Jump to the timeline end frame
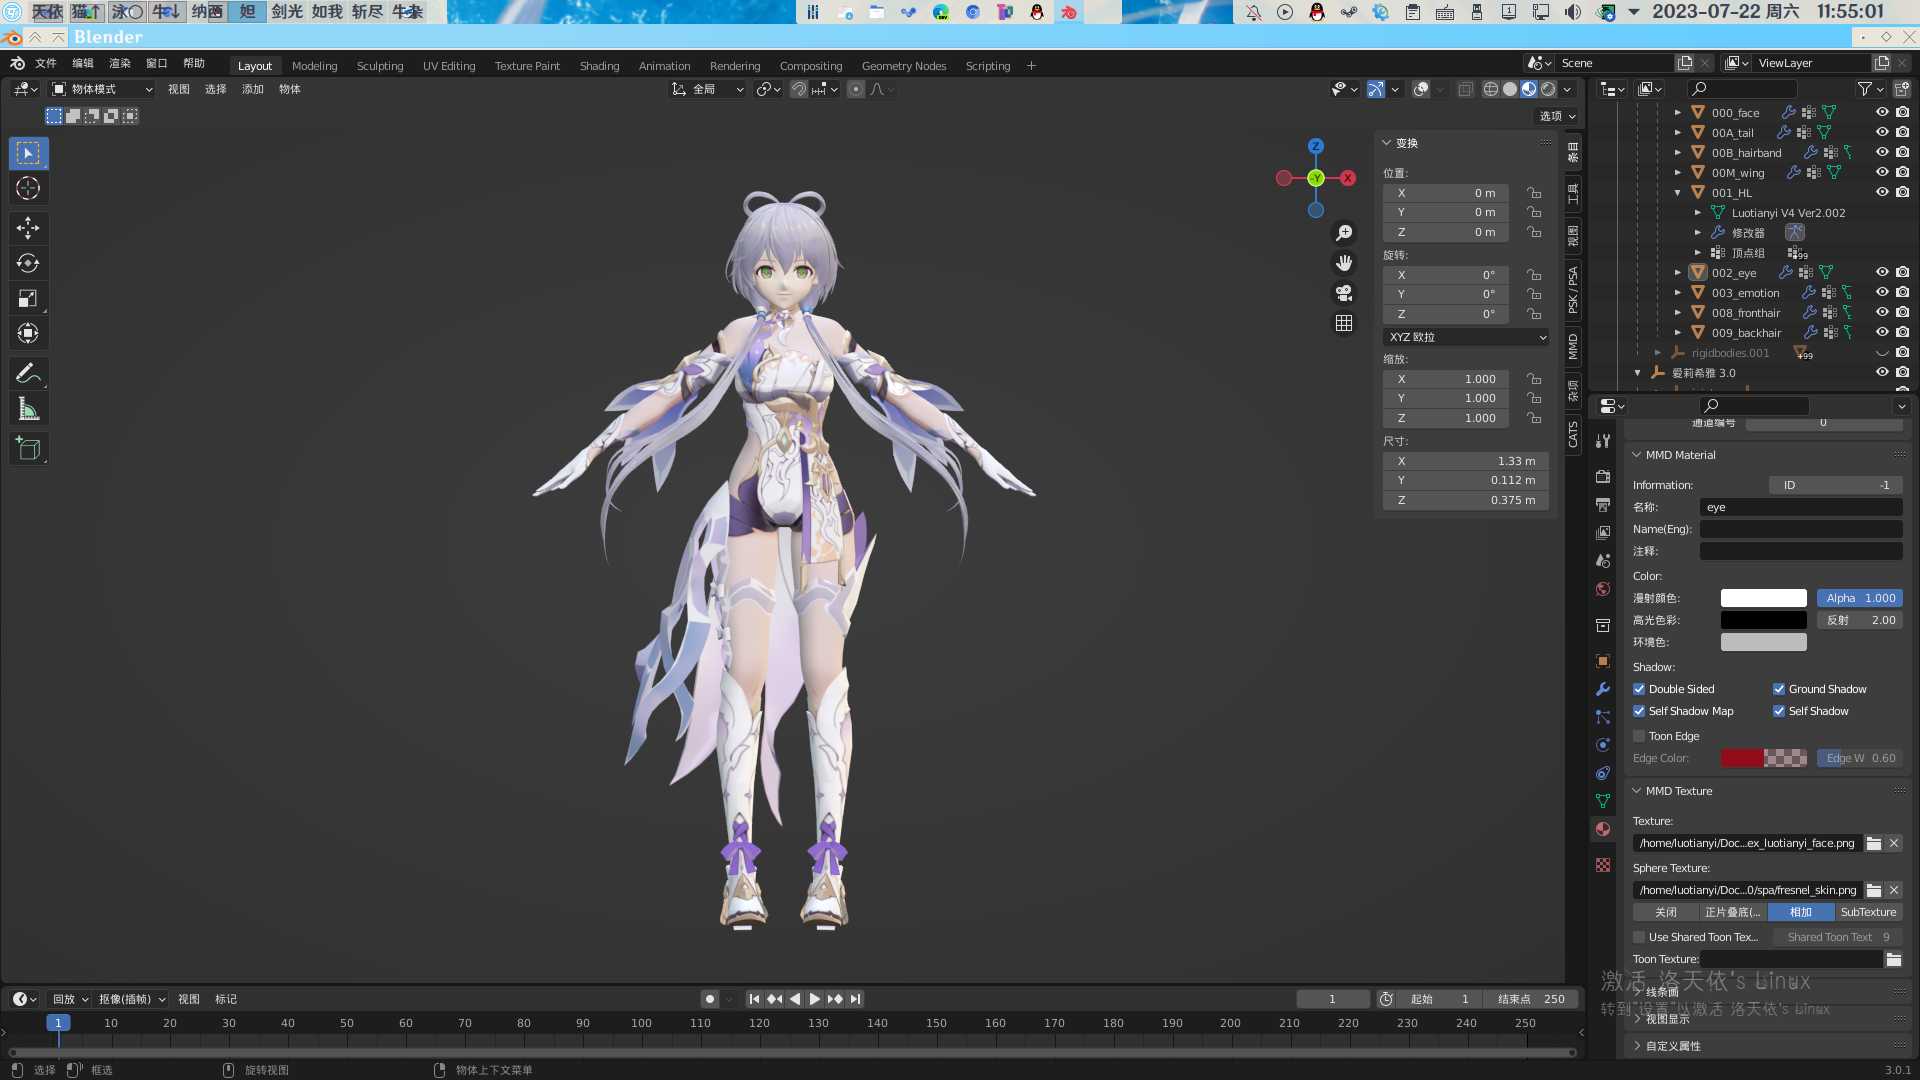 (855, 999)
